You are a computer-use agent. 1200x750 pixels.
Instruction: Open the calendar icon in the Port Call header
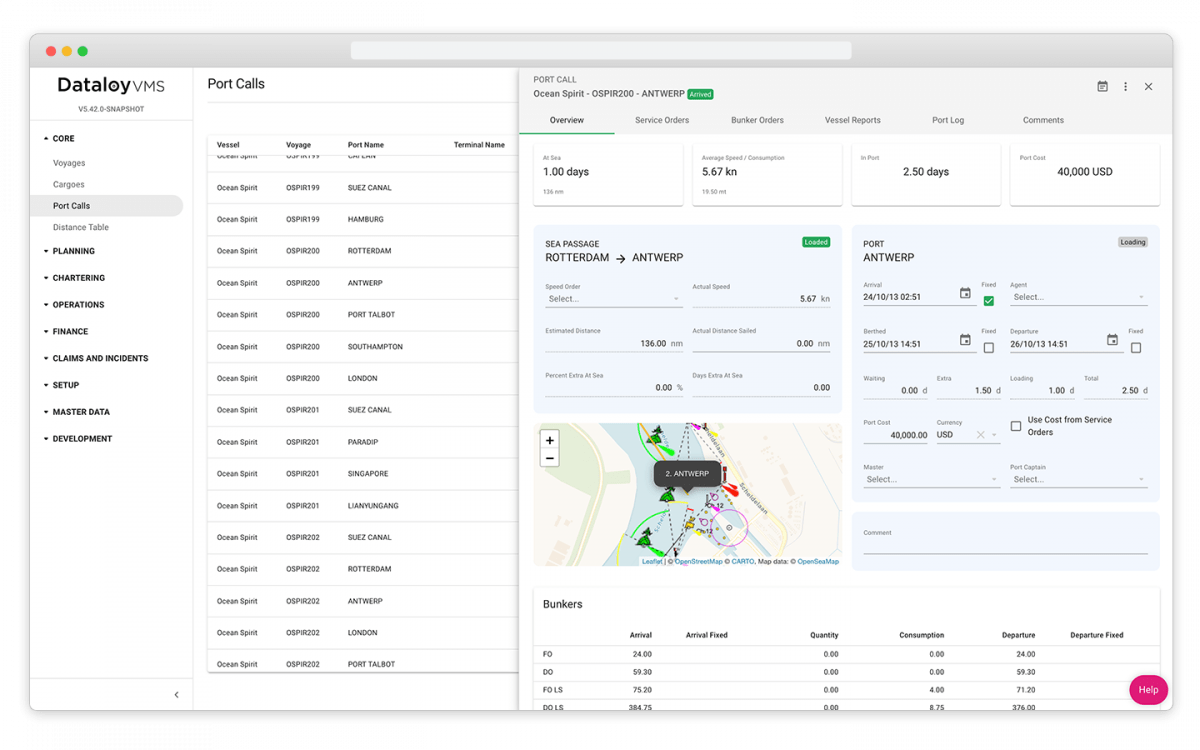[1102, 86]
